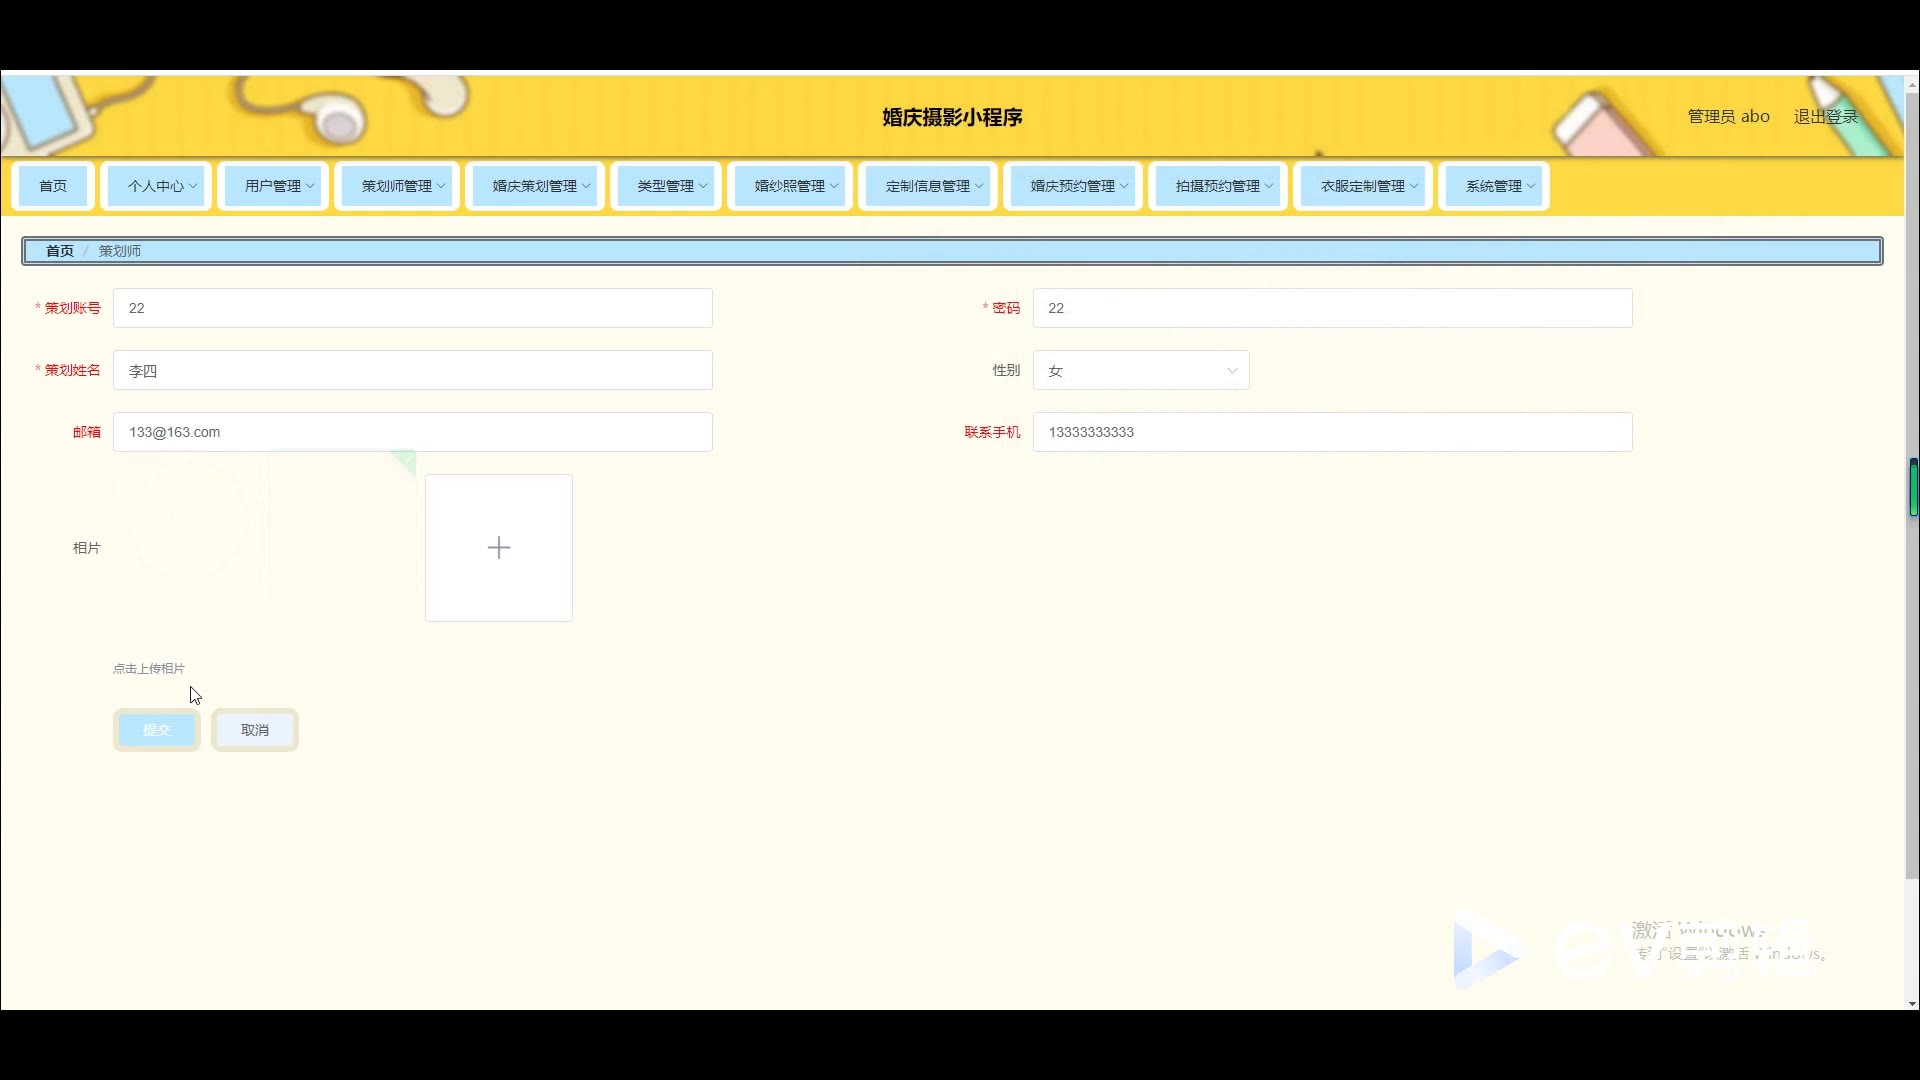
Task: Expand the 用户管理 menu
Action: click(273, 186)
